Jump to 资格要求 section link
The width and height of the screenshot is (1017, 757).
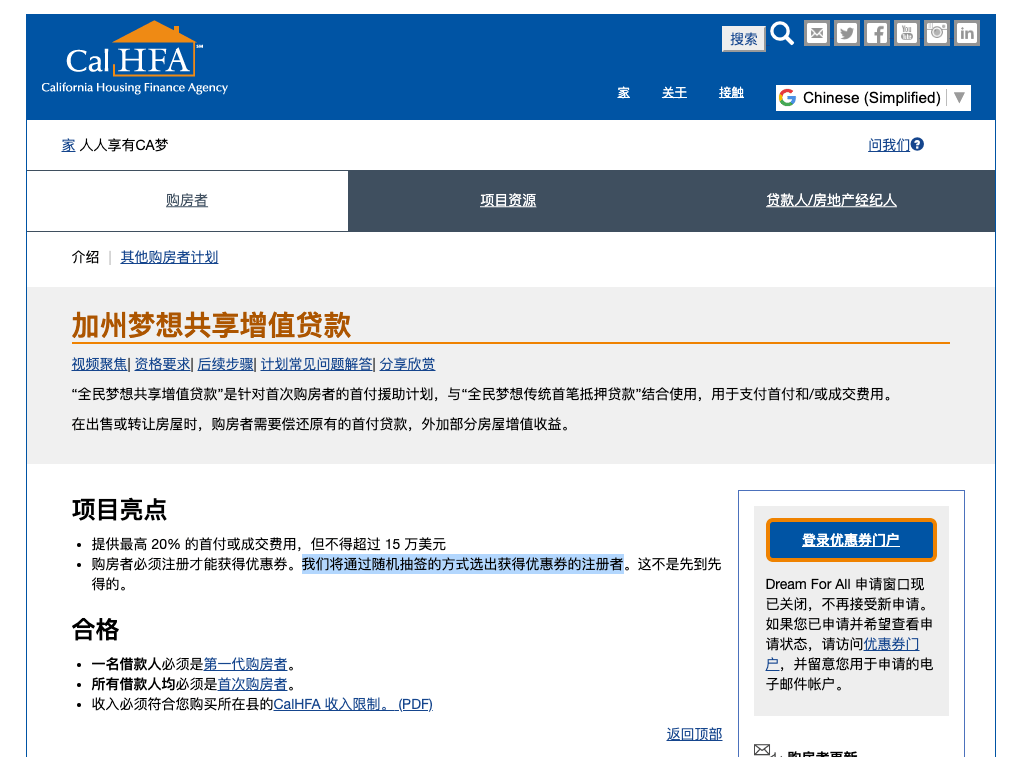point(162,364)
